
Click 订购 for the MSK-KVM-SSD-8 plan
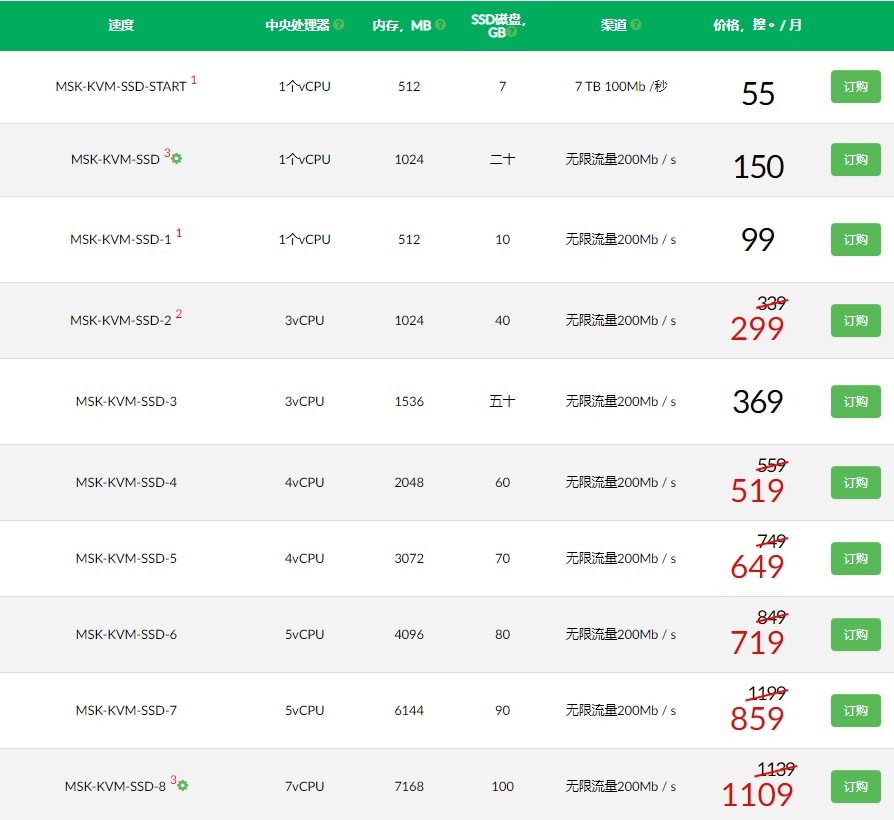click(855, 786)
